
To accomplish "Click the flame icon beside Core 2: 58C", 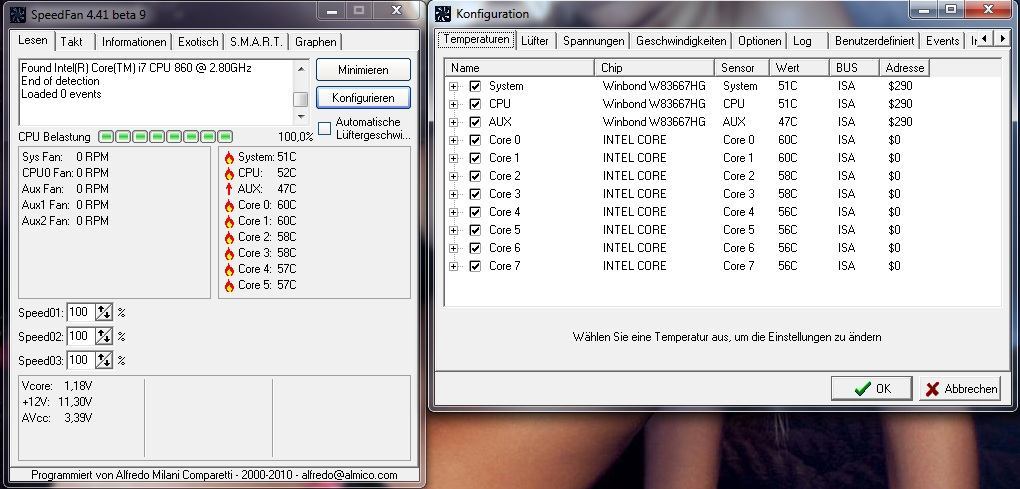I will 229,237.
